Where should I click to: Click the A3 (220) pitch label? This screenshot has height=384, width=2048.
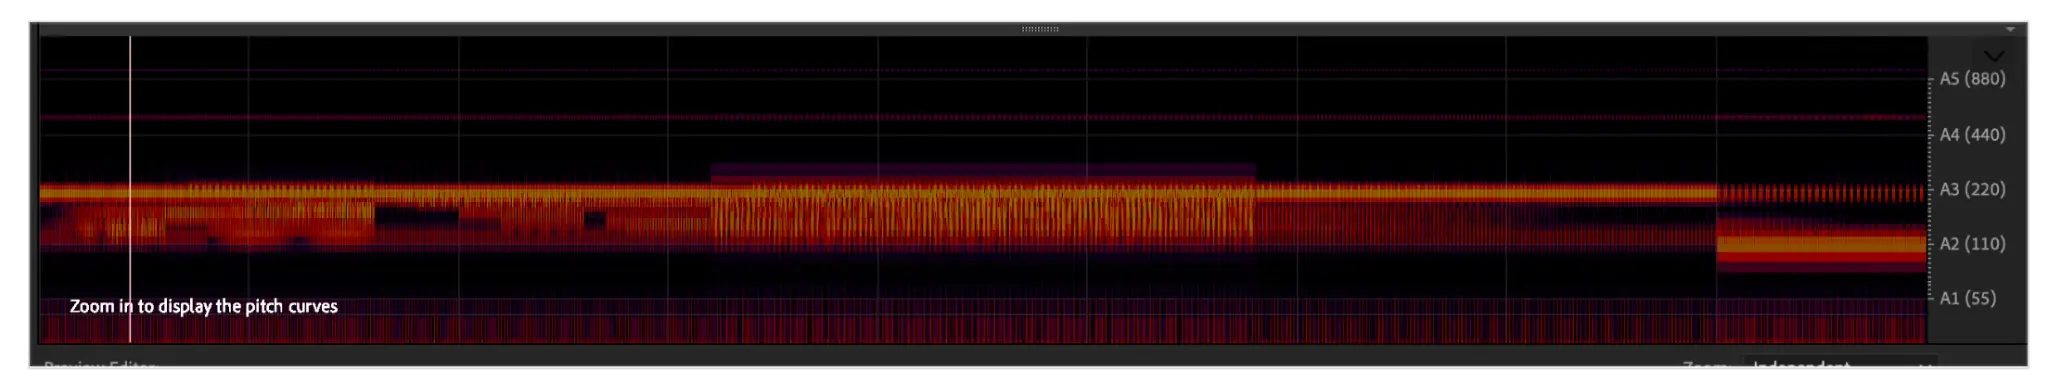(x=1972, y=189)
